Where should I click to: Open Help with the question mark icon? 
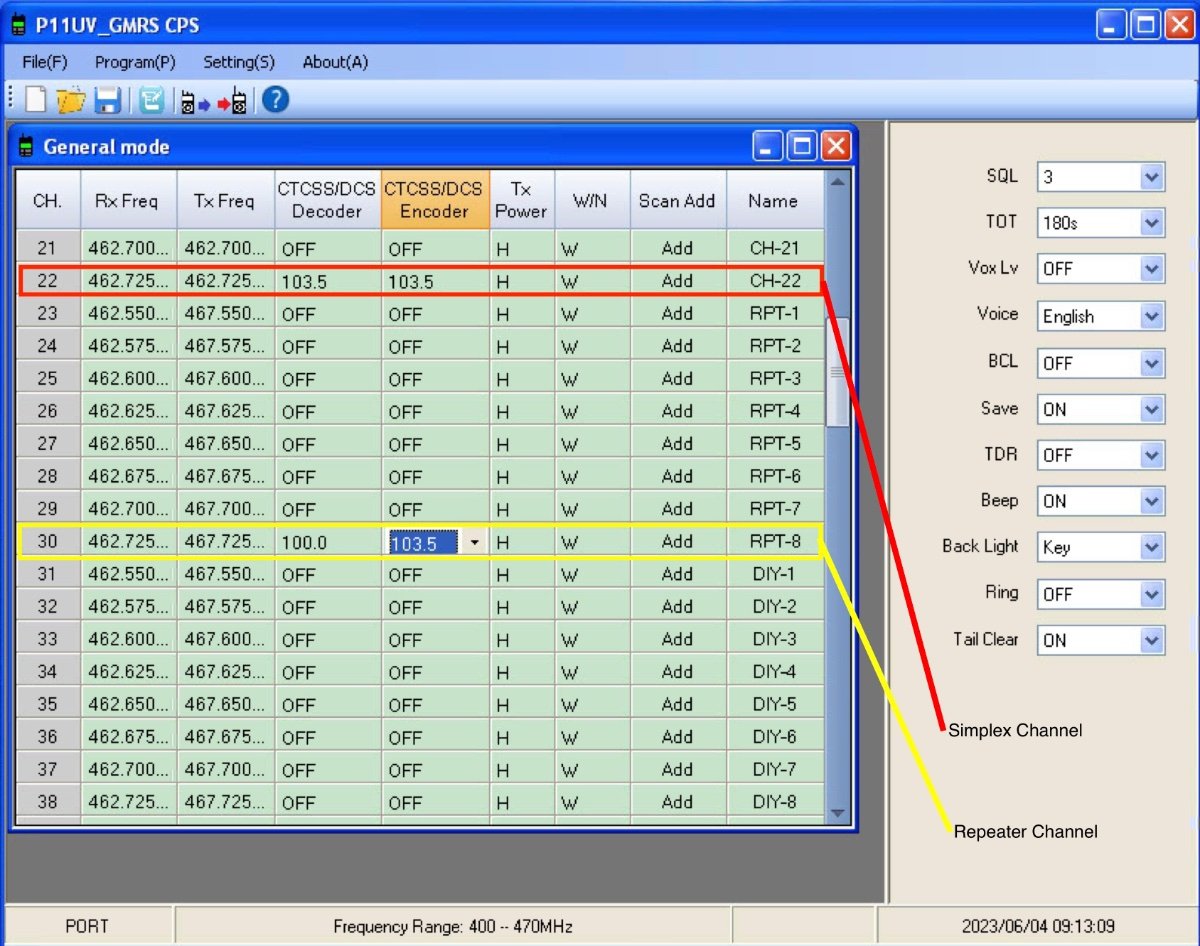coord(274,100)
